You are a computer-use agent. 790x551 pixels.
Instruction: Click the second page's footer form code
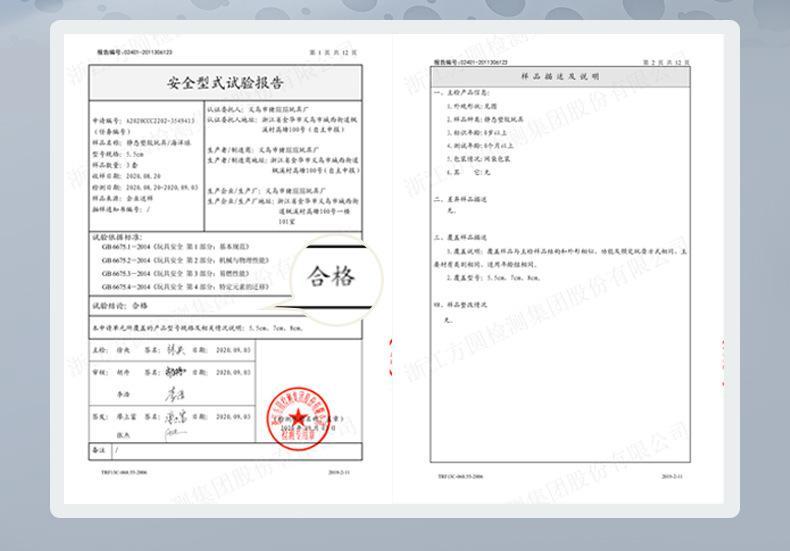(x=460, y=476)
